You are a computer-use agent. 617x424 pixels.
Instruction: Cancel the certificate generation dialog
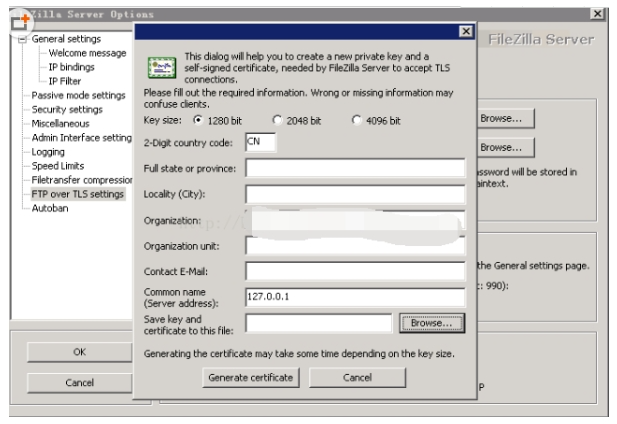pos(357,377)
